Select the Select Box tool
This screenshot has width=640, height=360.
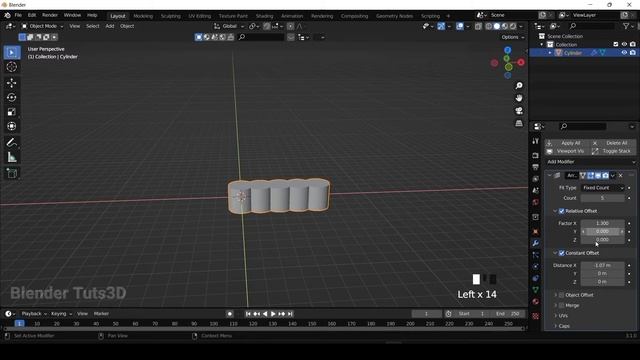(x=11, y=52)
